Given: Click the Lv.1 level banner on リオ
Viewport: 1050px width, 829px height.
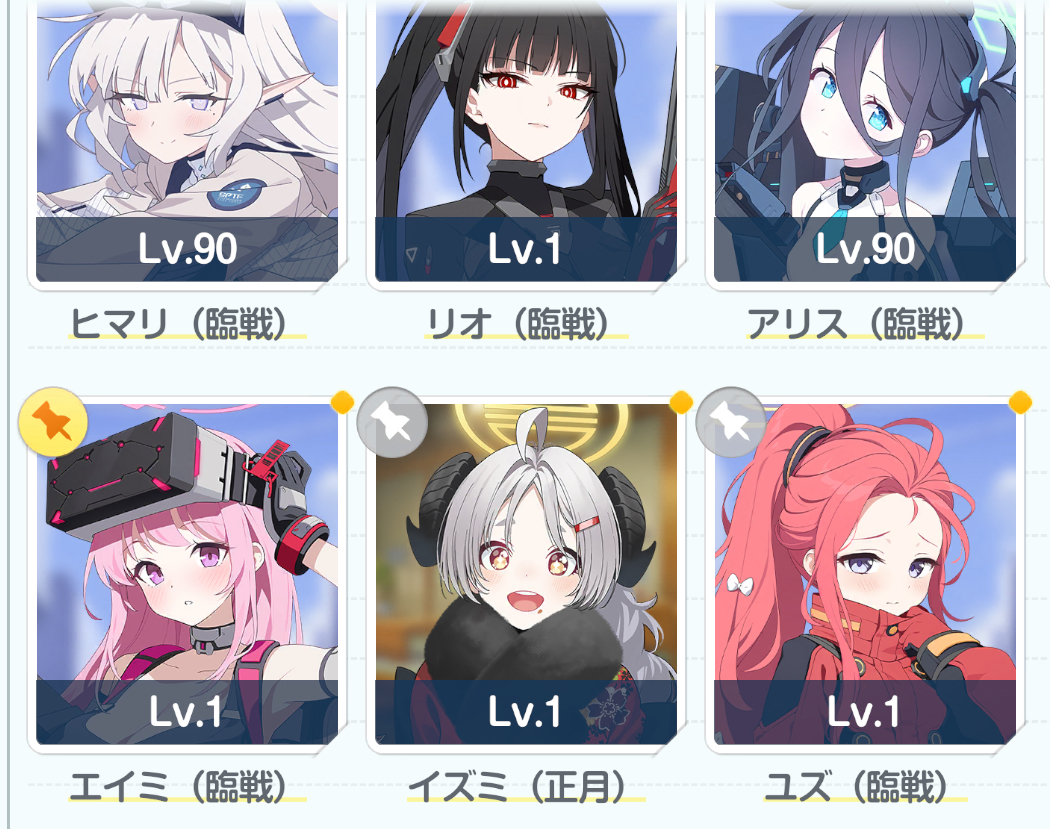Looking at the screenshot, I should click(526, 249).
